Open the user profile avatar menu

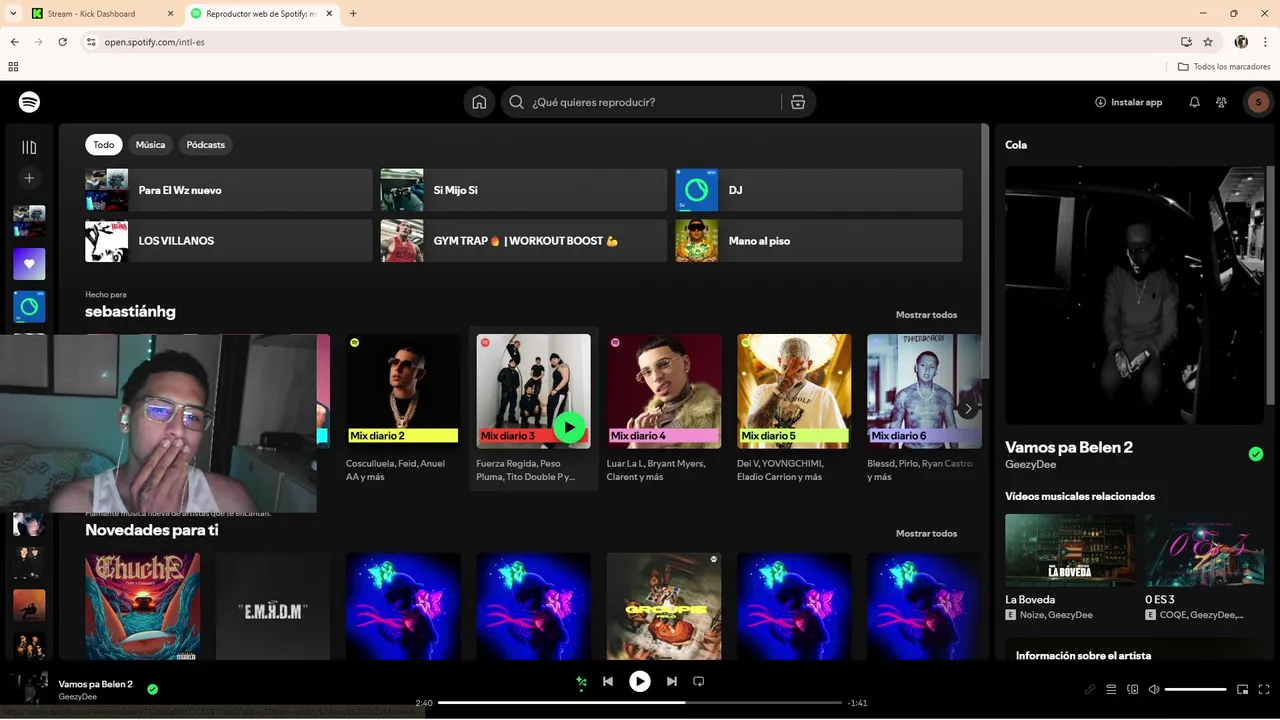click(x=1258, y=102)
